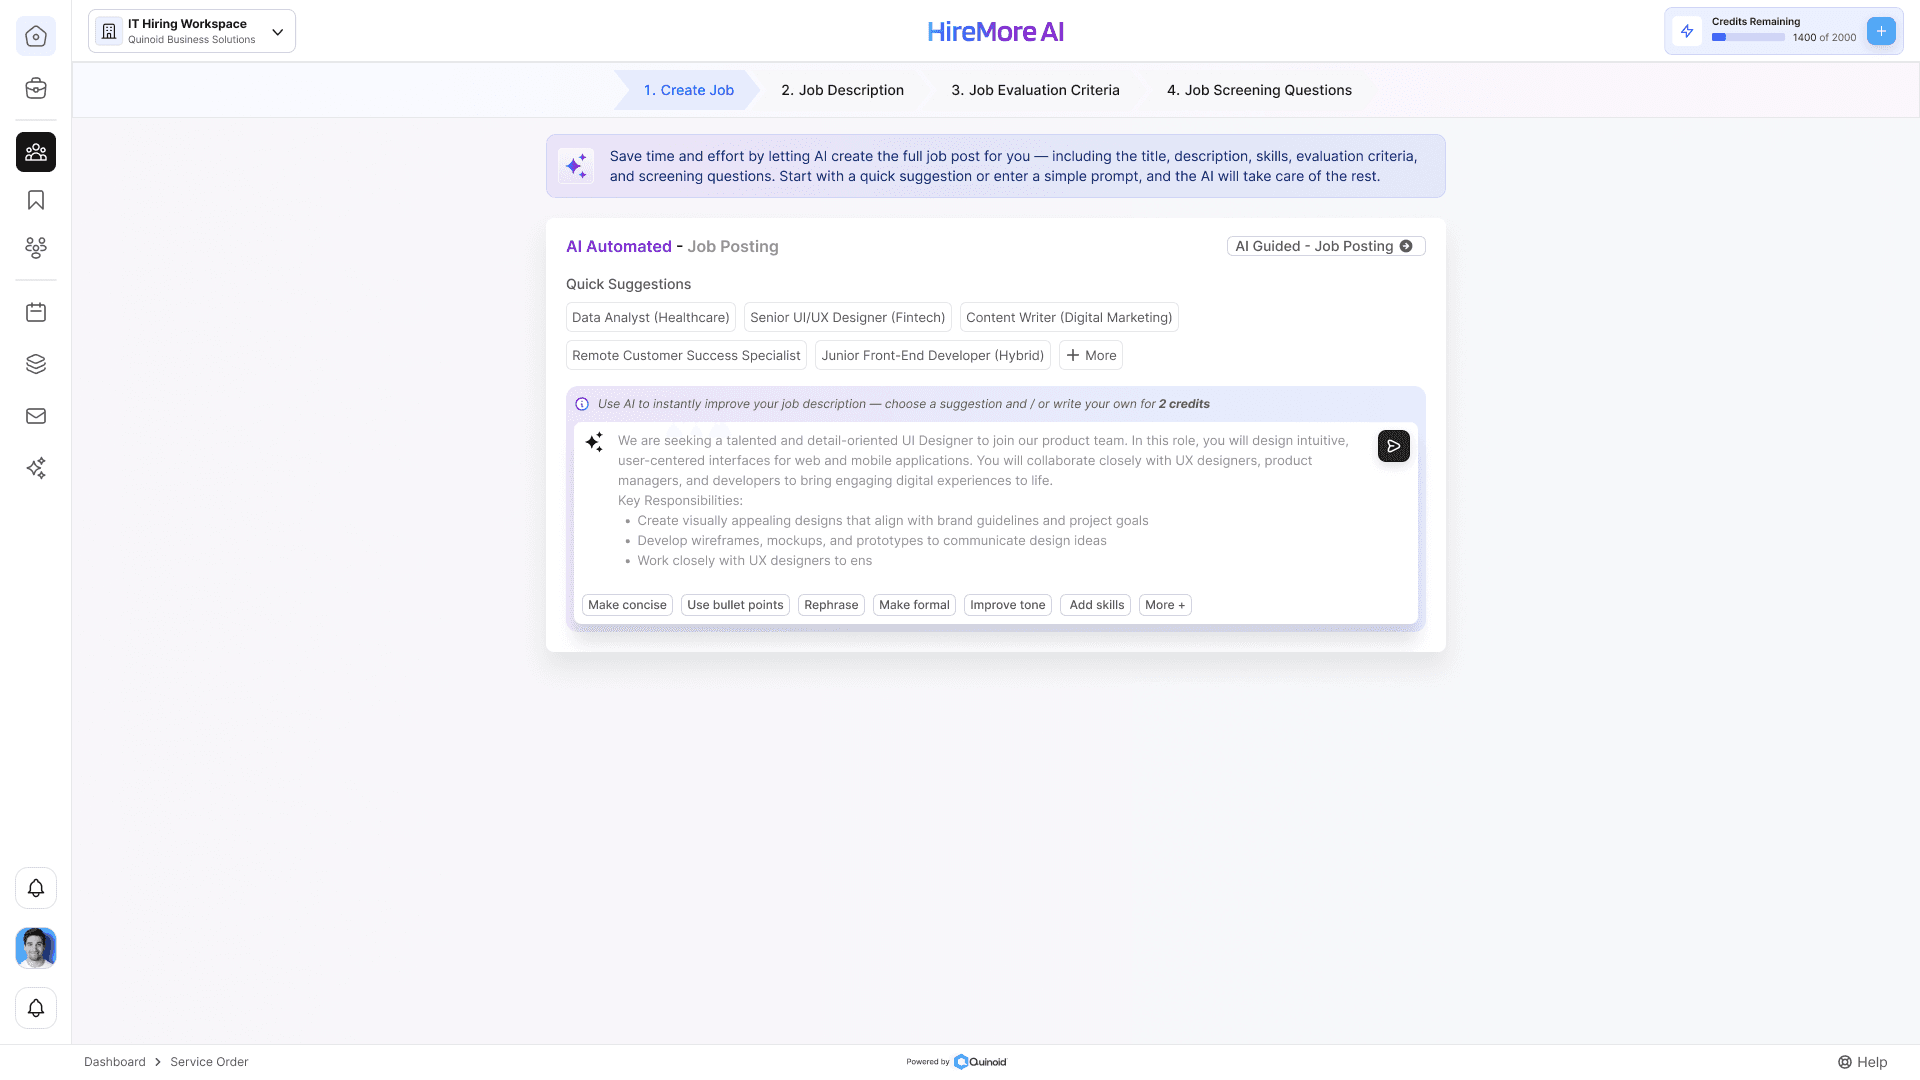Open the user profile avatar
This screenshot has height=1080, width=1920.
(36, 948)
